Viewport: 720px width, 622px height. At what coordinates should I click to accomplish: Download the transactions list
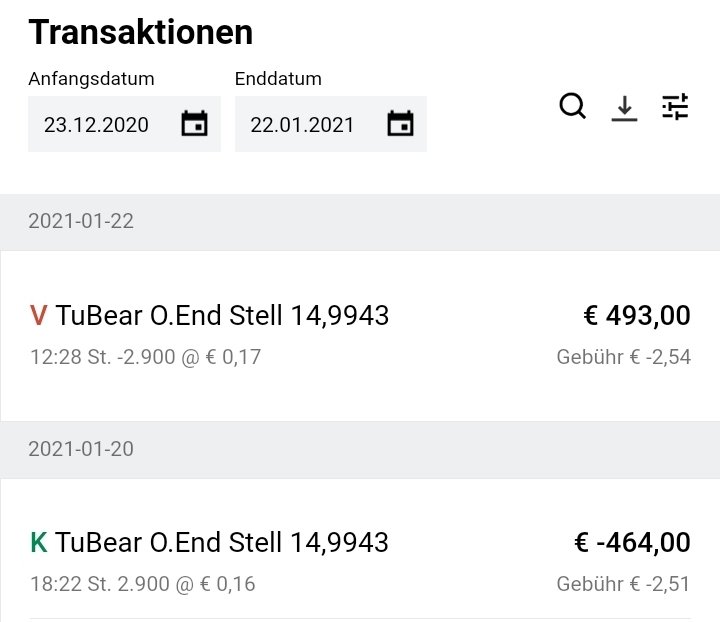624,107
